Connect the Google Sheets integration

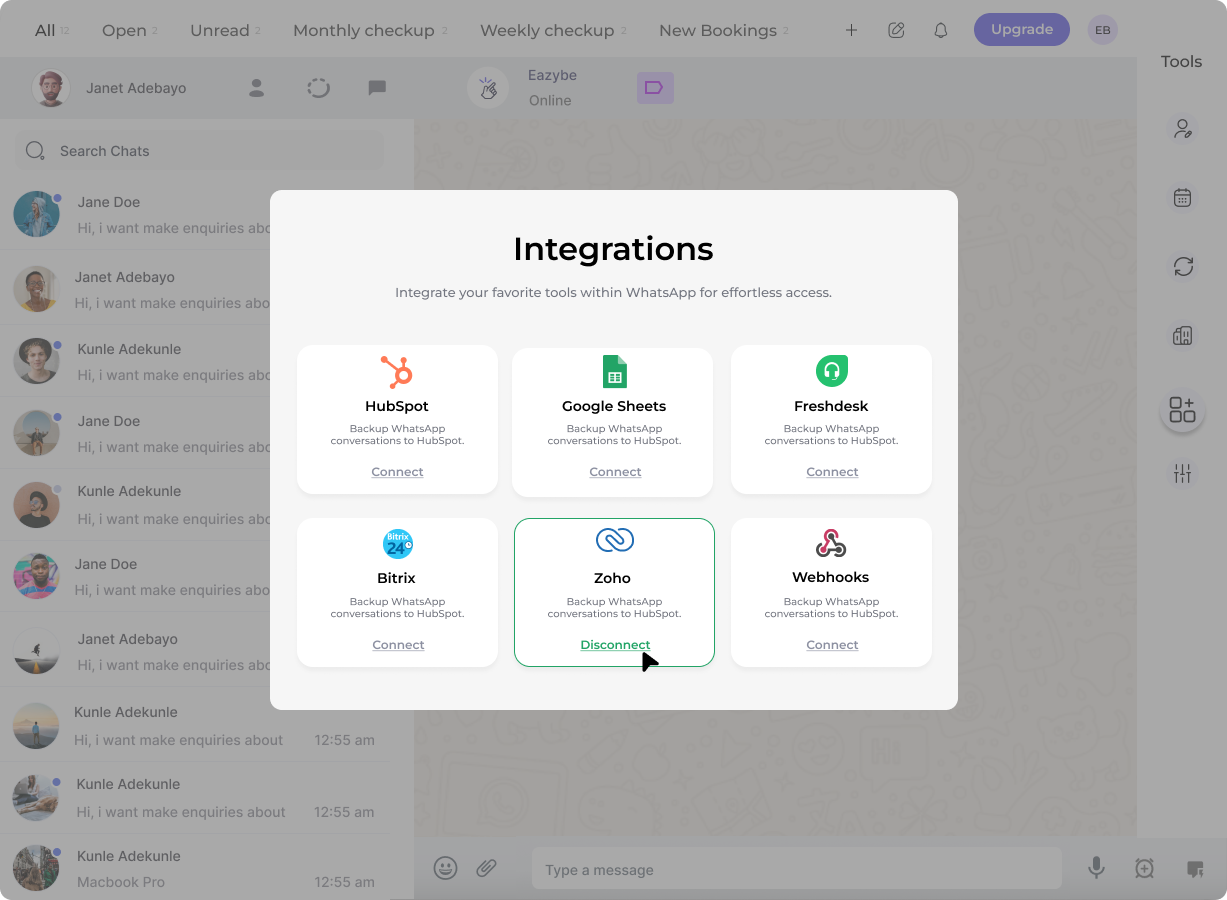click(x=615, y=472)
